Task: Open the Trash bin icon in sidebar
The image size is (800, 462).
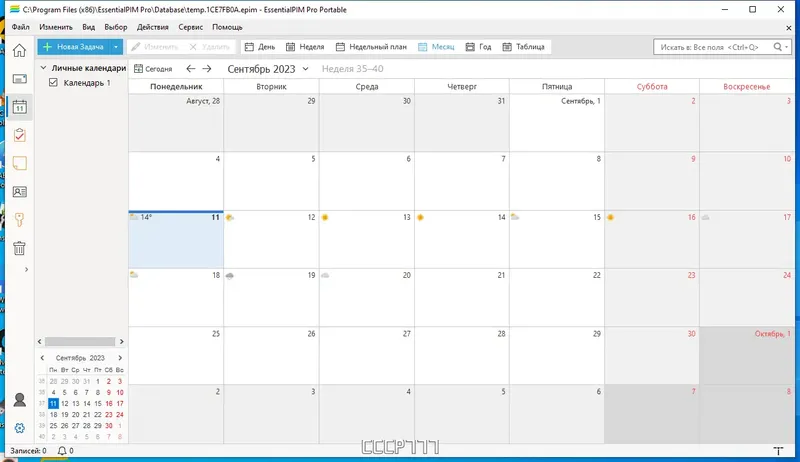Action: [19, 248]
